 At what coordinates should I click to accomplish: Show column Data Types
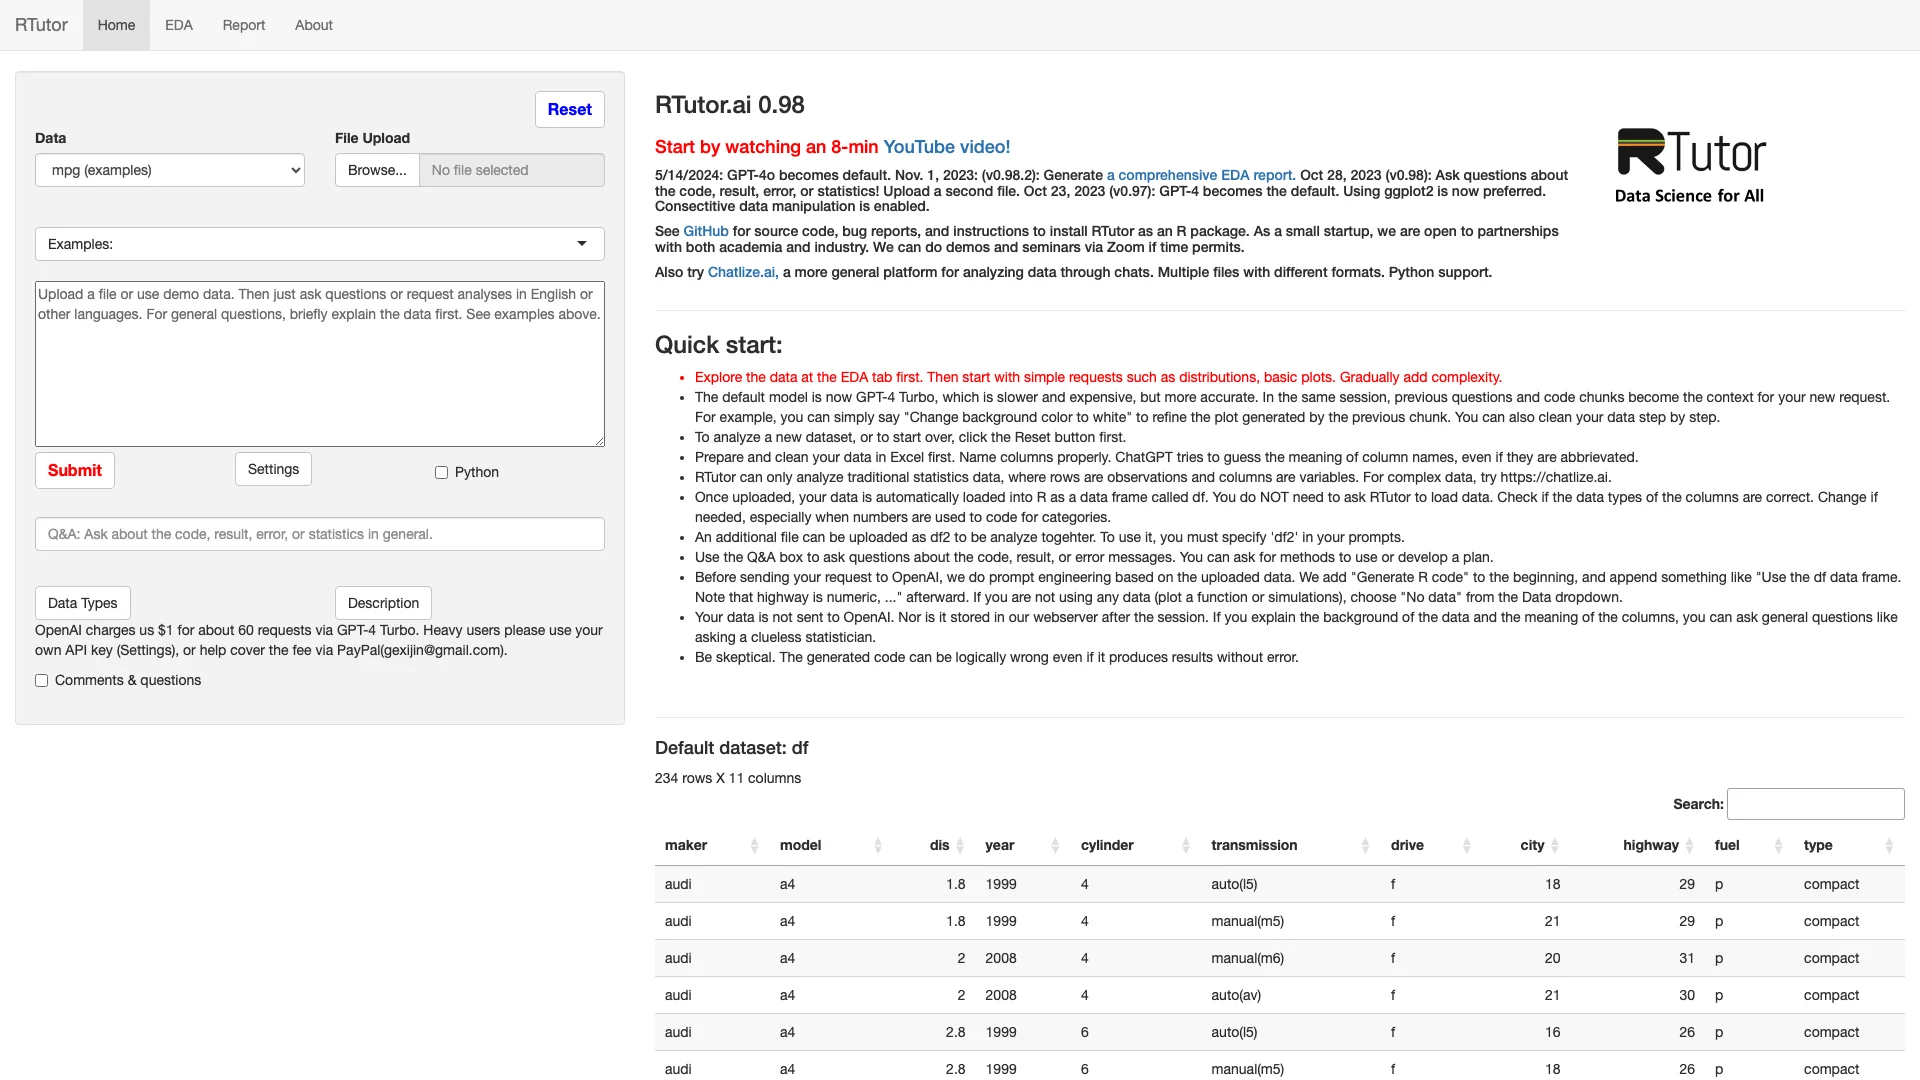point(83,603)
